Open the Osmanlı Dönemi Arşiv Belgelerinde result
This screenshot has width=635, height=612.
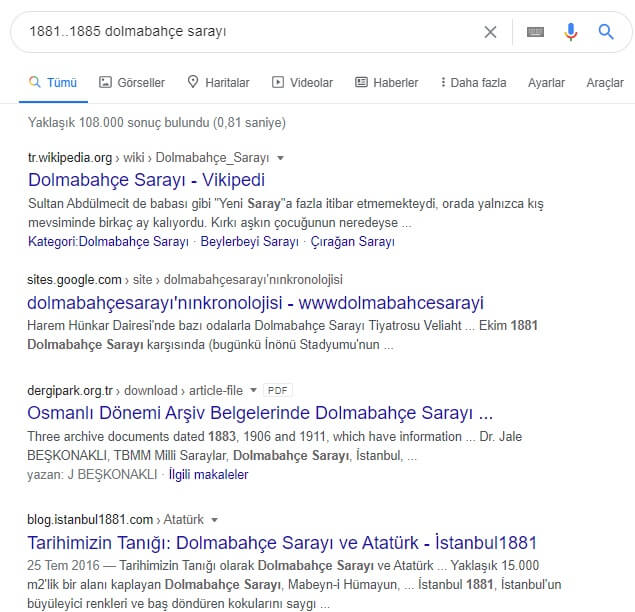(260, 412)
